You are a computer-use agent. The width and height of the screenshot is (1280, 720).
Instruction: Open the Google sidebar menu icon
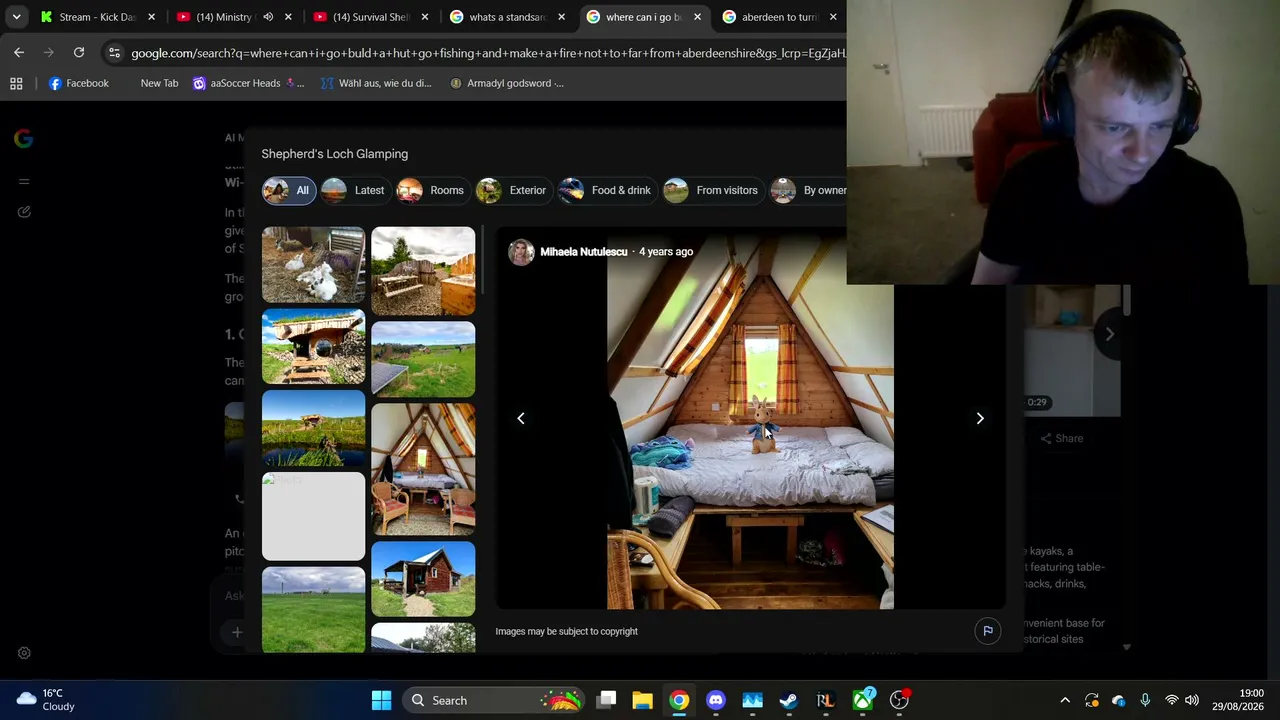coord(24,181)
